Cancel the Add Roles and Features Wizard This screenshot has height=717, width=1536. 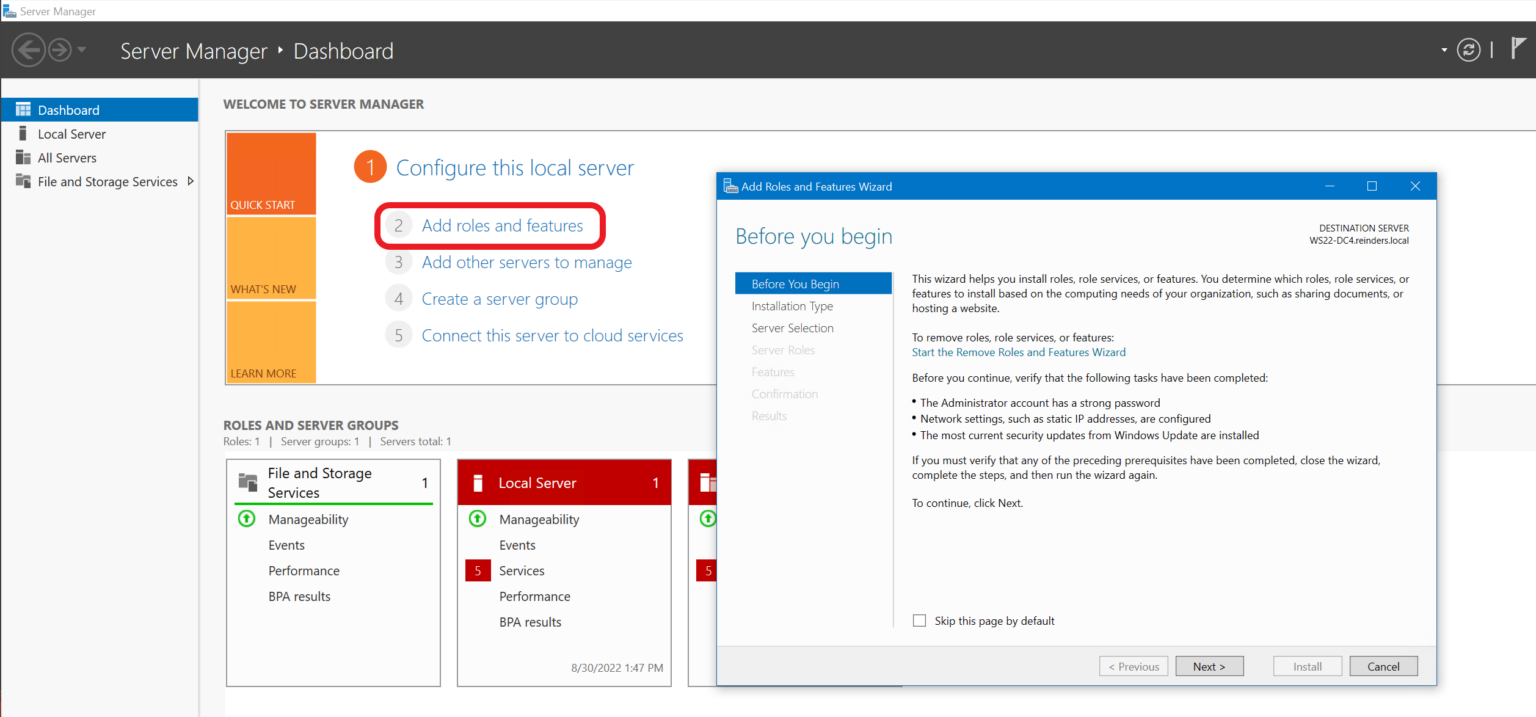click(x=1383, y=665)
